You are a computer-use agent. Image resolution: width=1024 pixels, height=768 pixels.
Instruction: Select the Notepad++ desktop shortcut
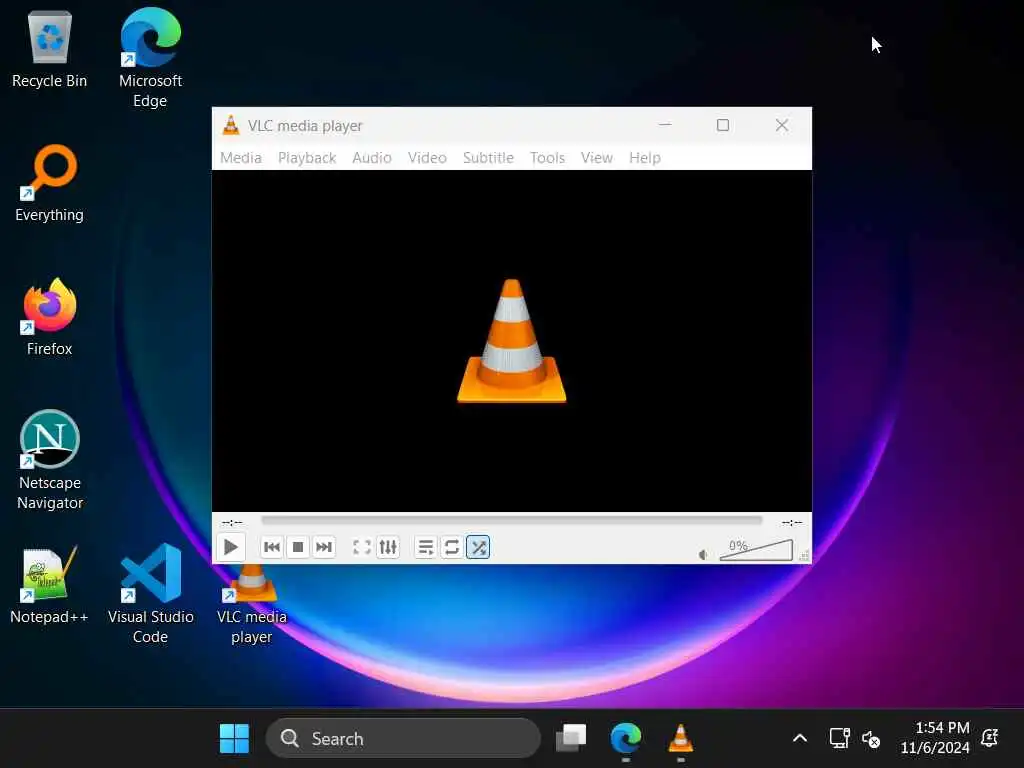pos(50,585)
